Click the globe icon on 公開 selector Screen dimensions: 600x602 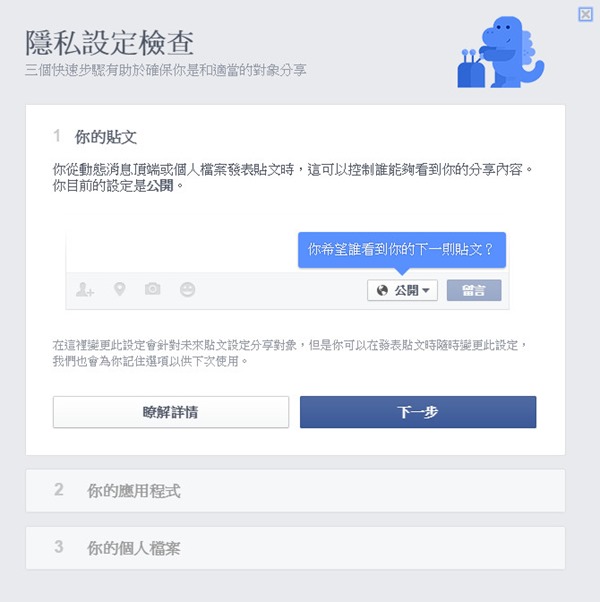pos(382,290)
